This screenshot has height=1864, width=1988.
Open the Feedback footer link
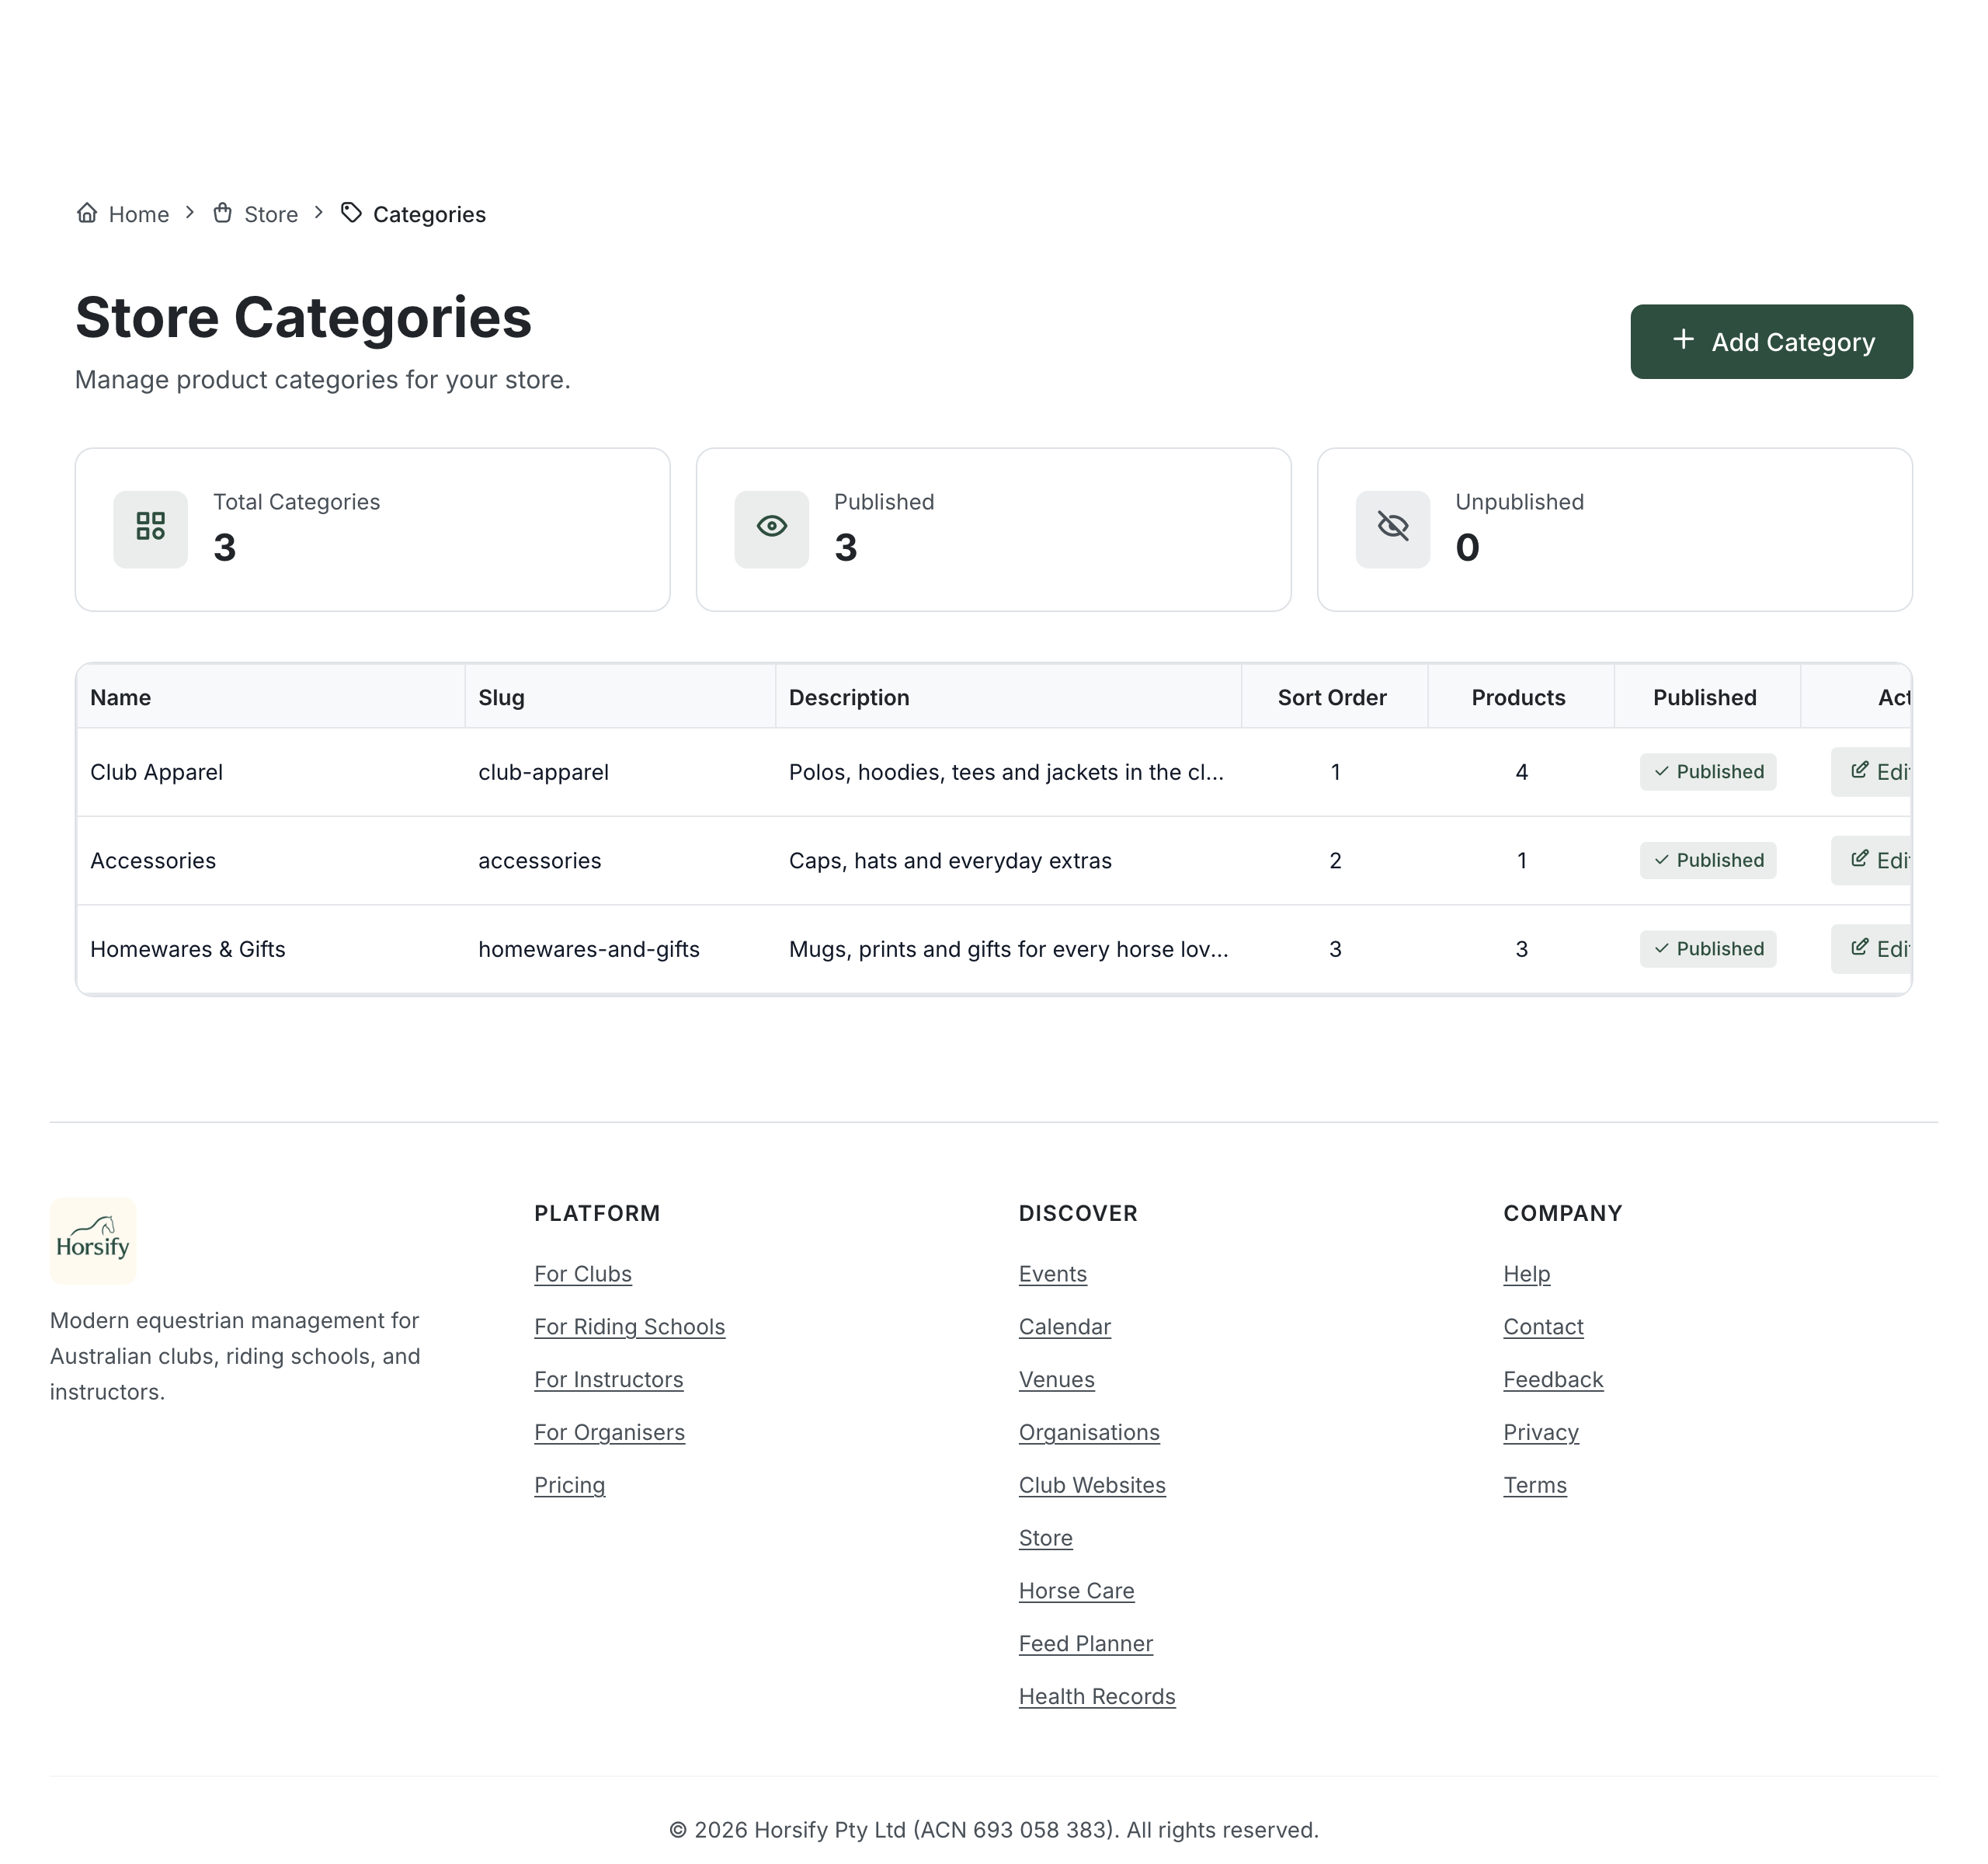pyautogui.click(x=1553, y=1380)
